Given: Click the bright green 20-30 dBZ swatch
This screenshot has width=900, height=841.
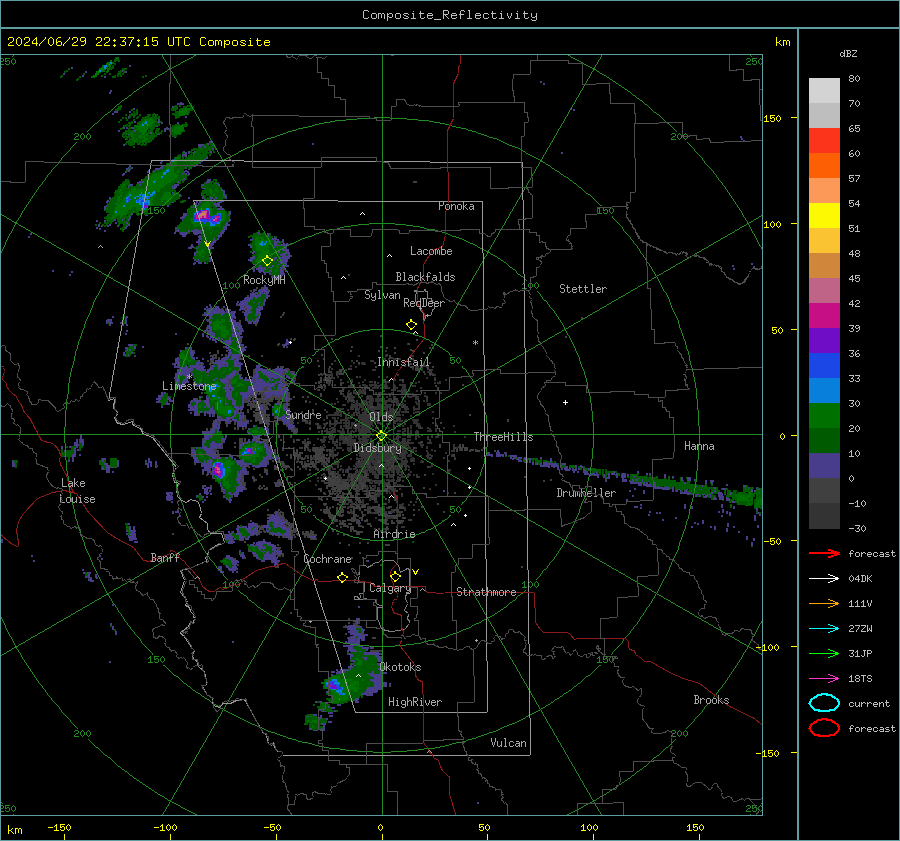Looking at the screenshot, I should pos(824,416).
